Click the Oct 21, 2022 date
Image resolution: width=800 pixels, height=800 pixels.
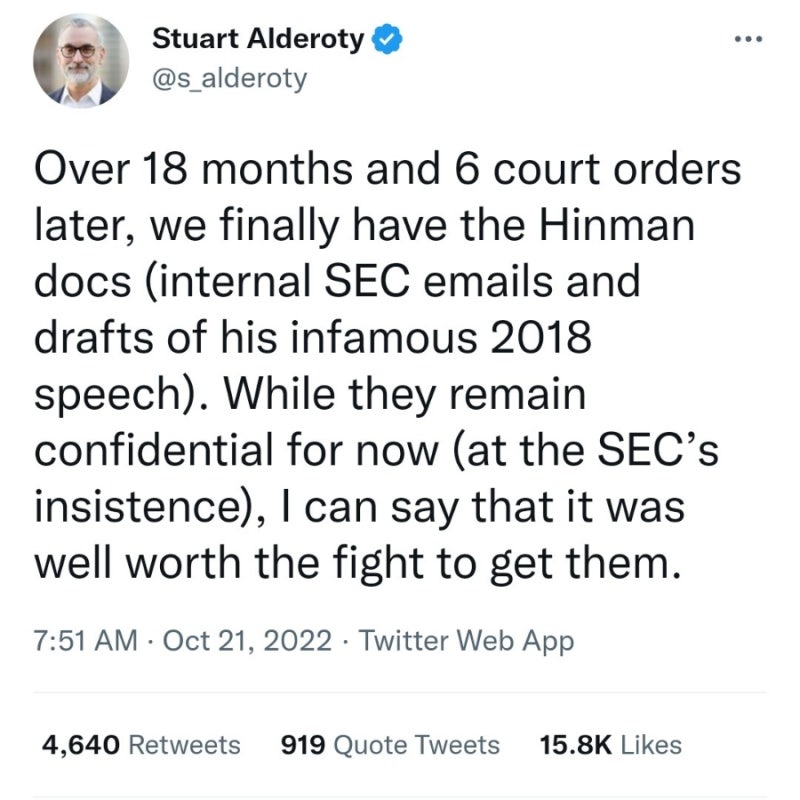(247, 640)
